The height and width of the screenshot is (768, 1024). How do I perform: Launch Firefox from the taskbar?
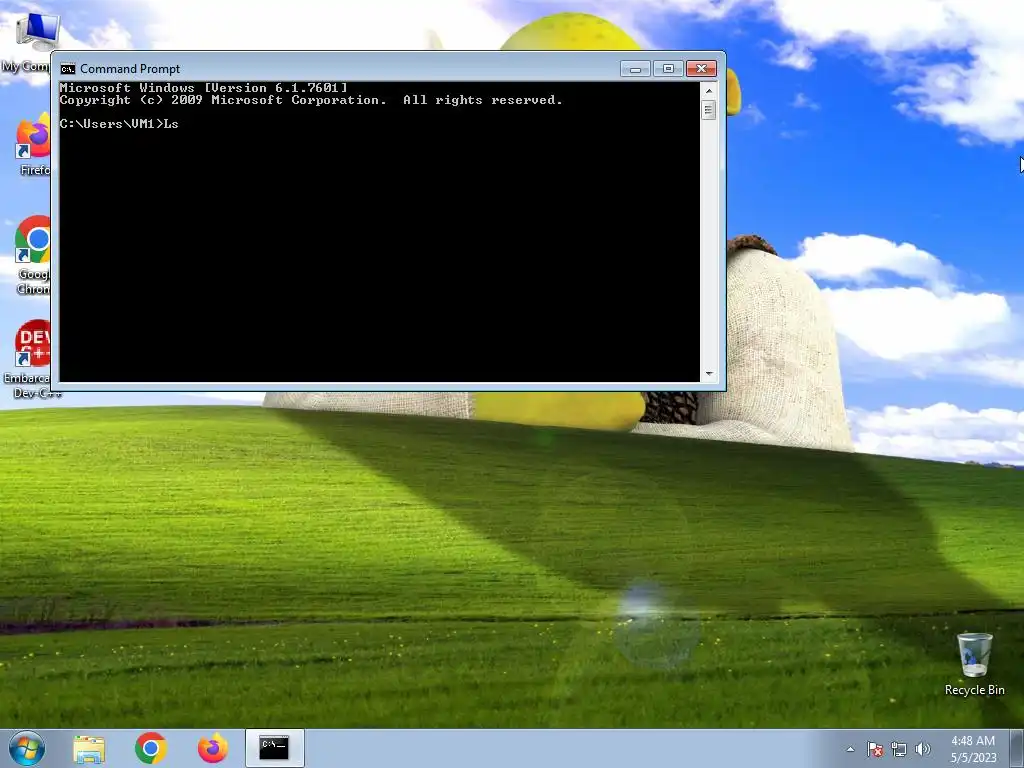click(x=213, y=748)
